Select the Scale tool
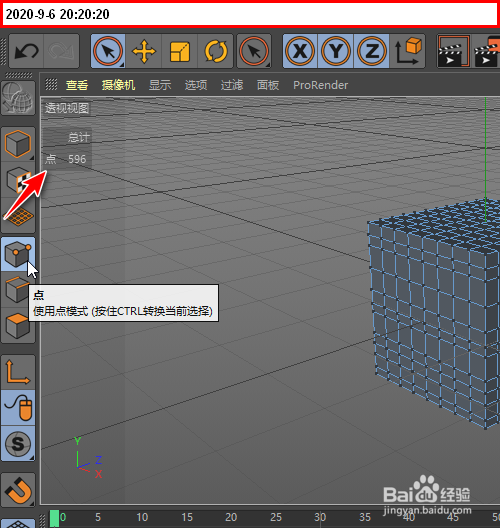 click(180, 52)
